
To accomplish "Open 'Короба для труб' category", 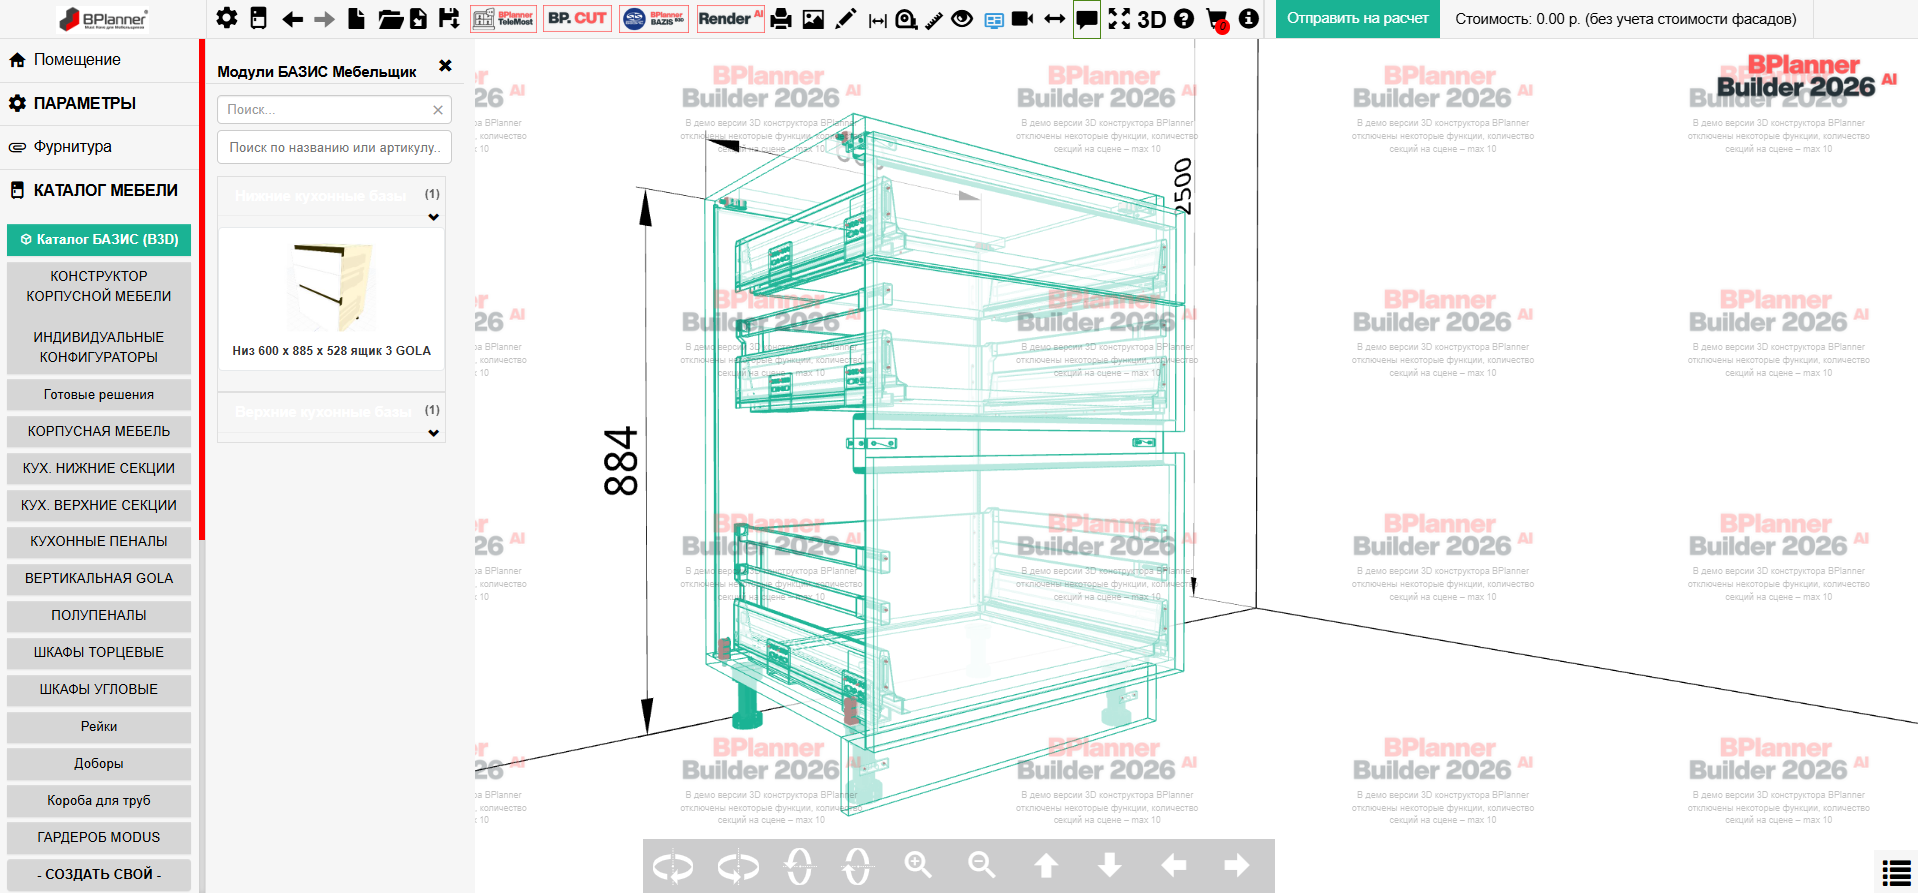I will [x=99, y=801].
